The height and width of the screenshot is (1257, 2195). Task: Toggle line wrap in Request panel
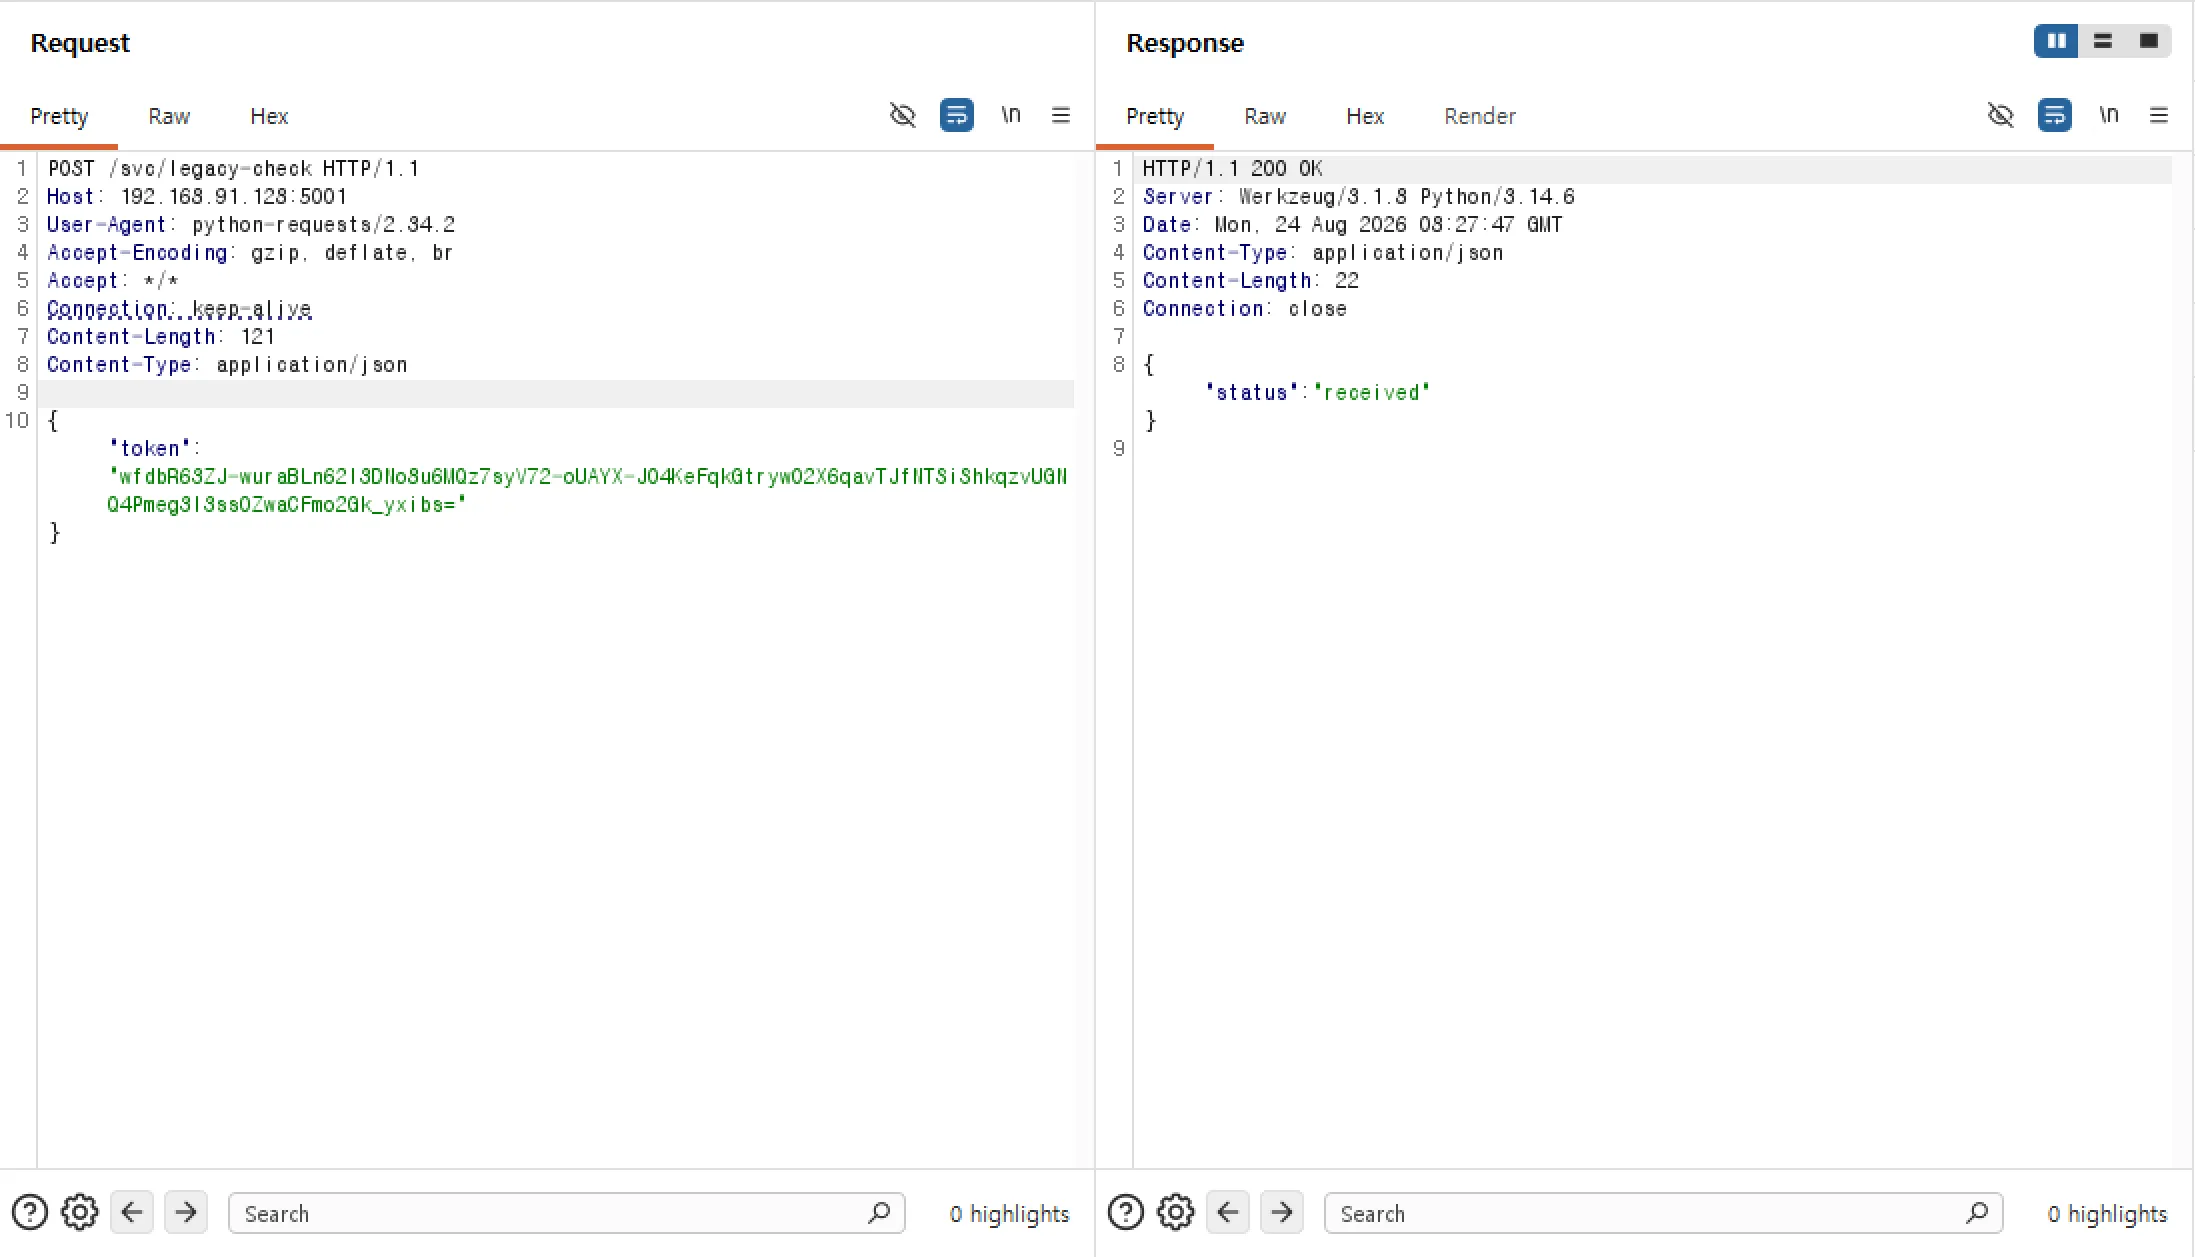957,115
